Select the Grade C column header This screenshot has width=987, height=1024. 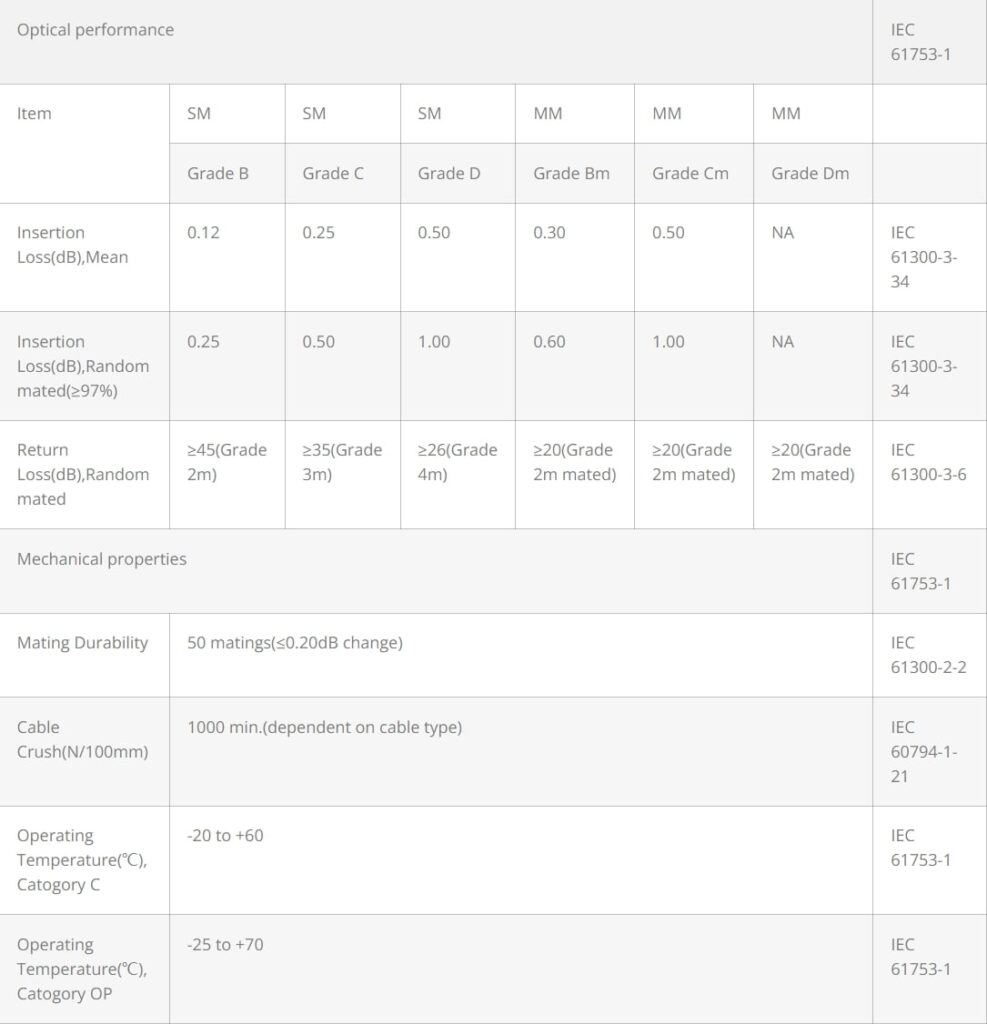(x=332, y=173)
